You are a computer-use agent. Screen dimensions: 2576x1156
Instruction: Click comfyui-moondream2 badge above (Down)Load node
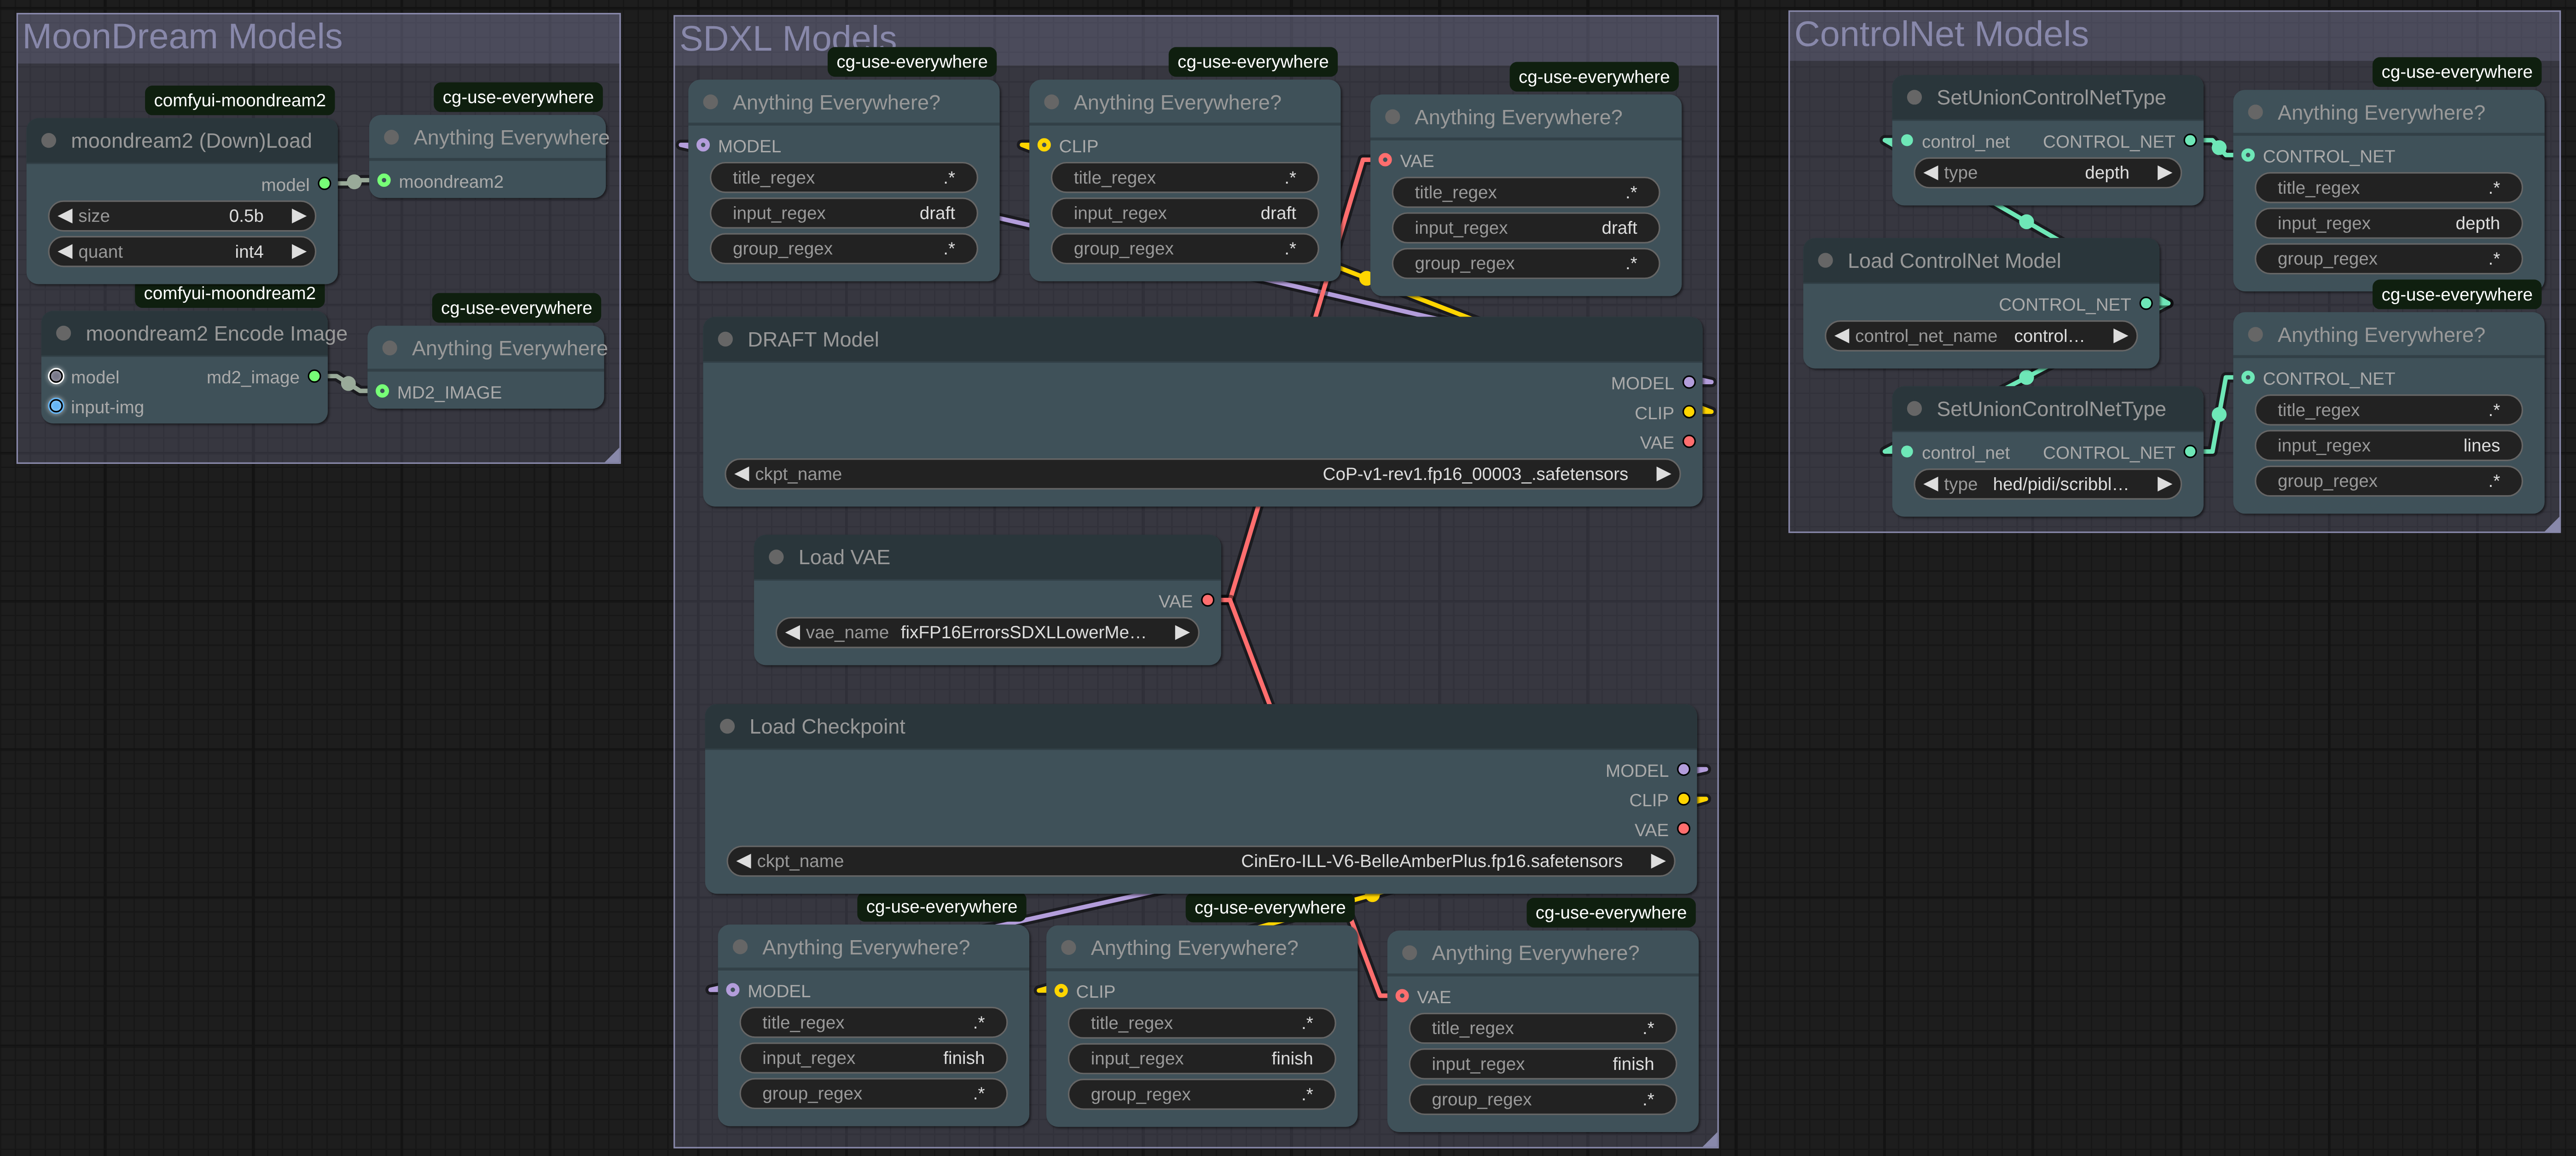tap(239, 100)
